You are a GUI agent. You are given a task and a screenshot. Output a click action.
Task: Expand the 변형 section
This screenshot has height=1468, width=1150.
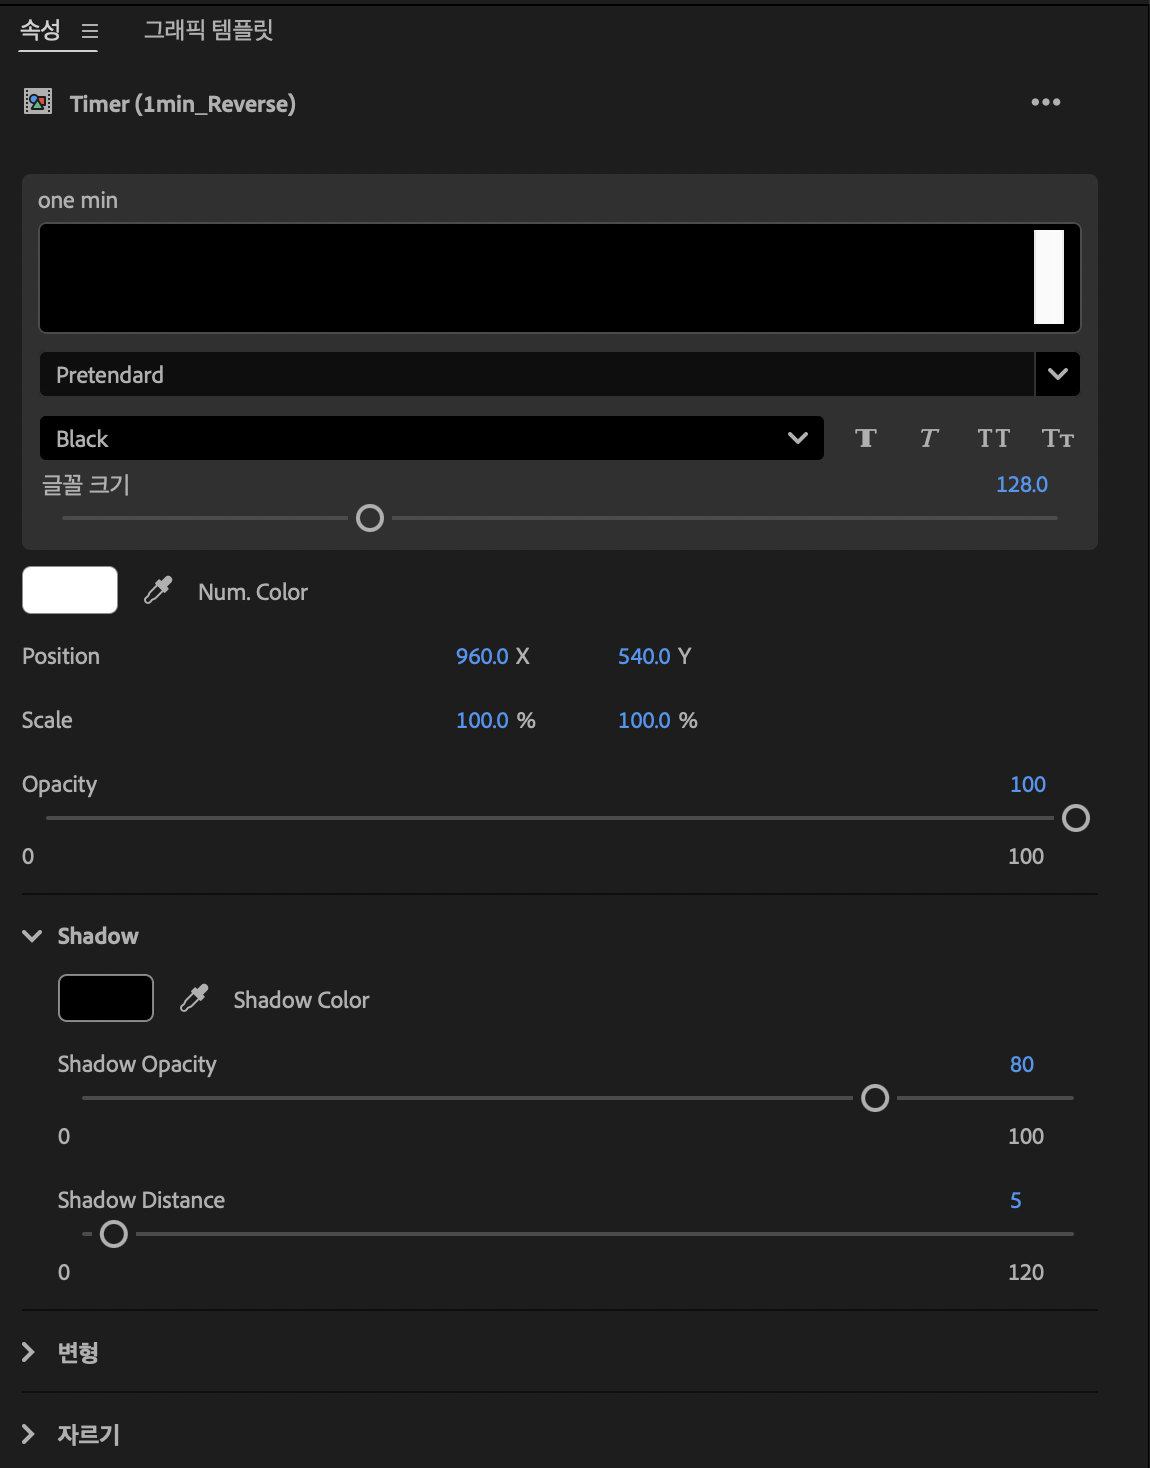(x=28, y=1352)
